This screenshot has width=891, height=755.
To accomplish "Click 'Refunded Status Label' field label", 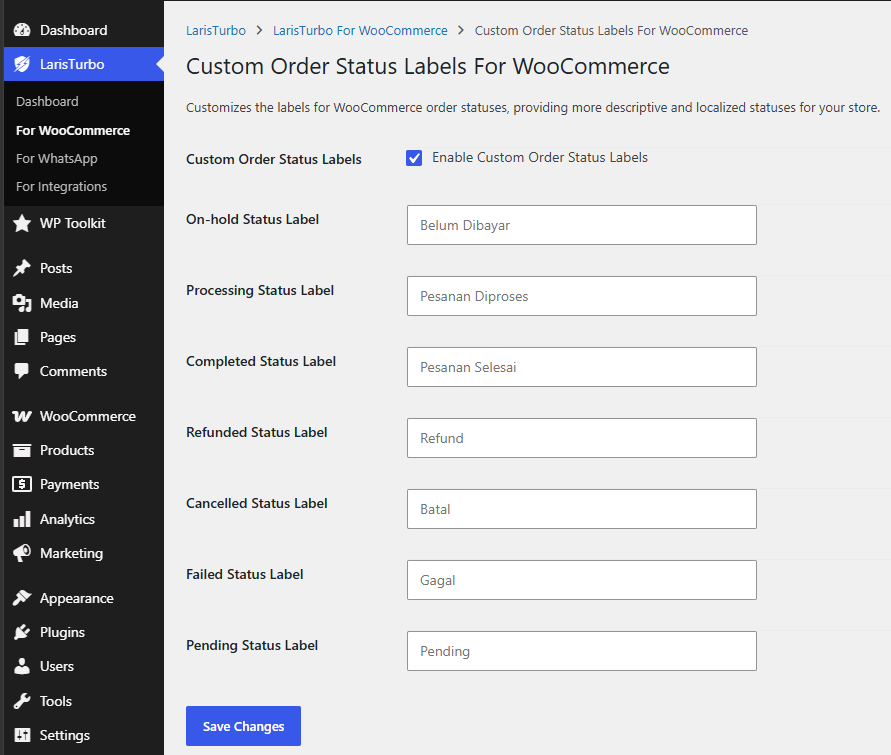I will coord(257,432).
